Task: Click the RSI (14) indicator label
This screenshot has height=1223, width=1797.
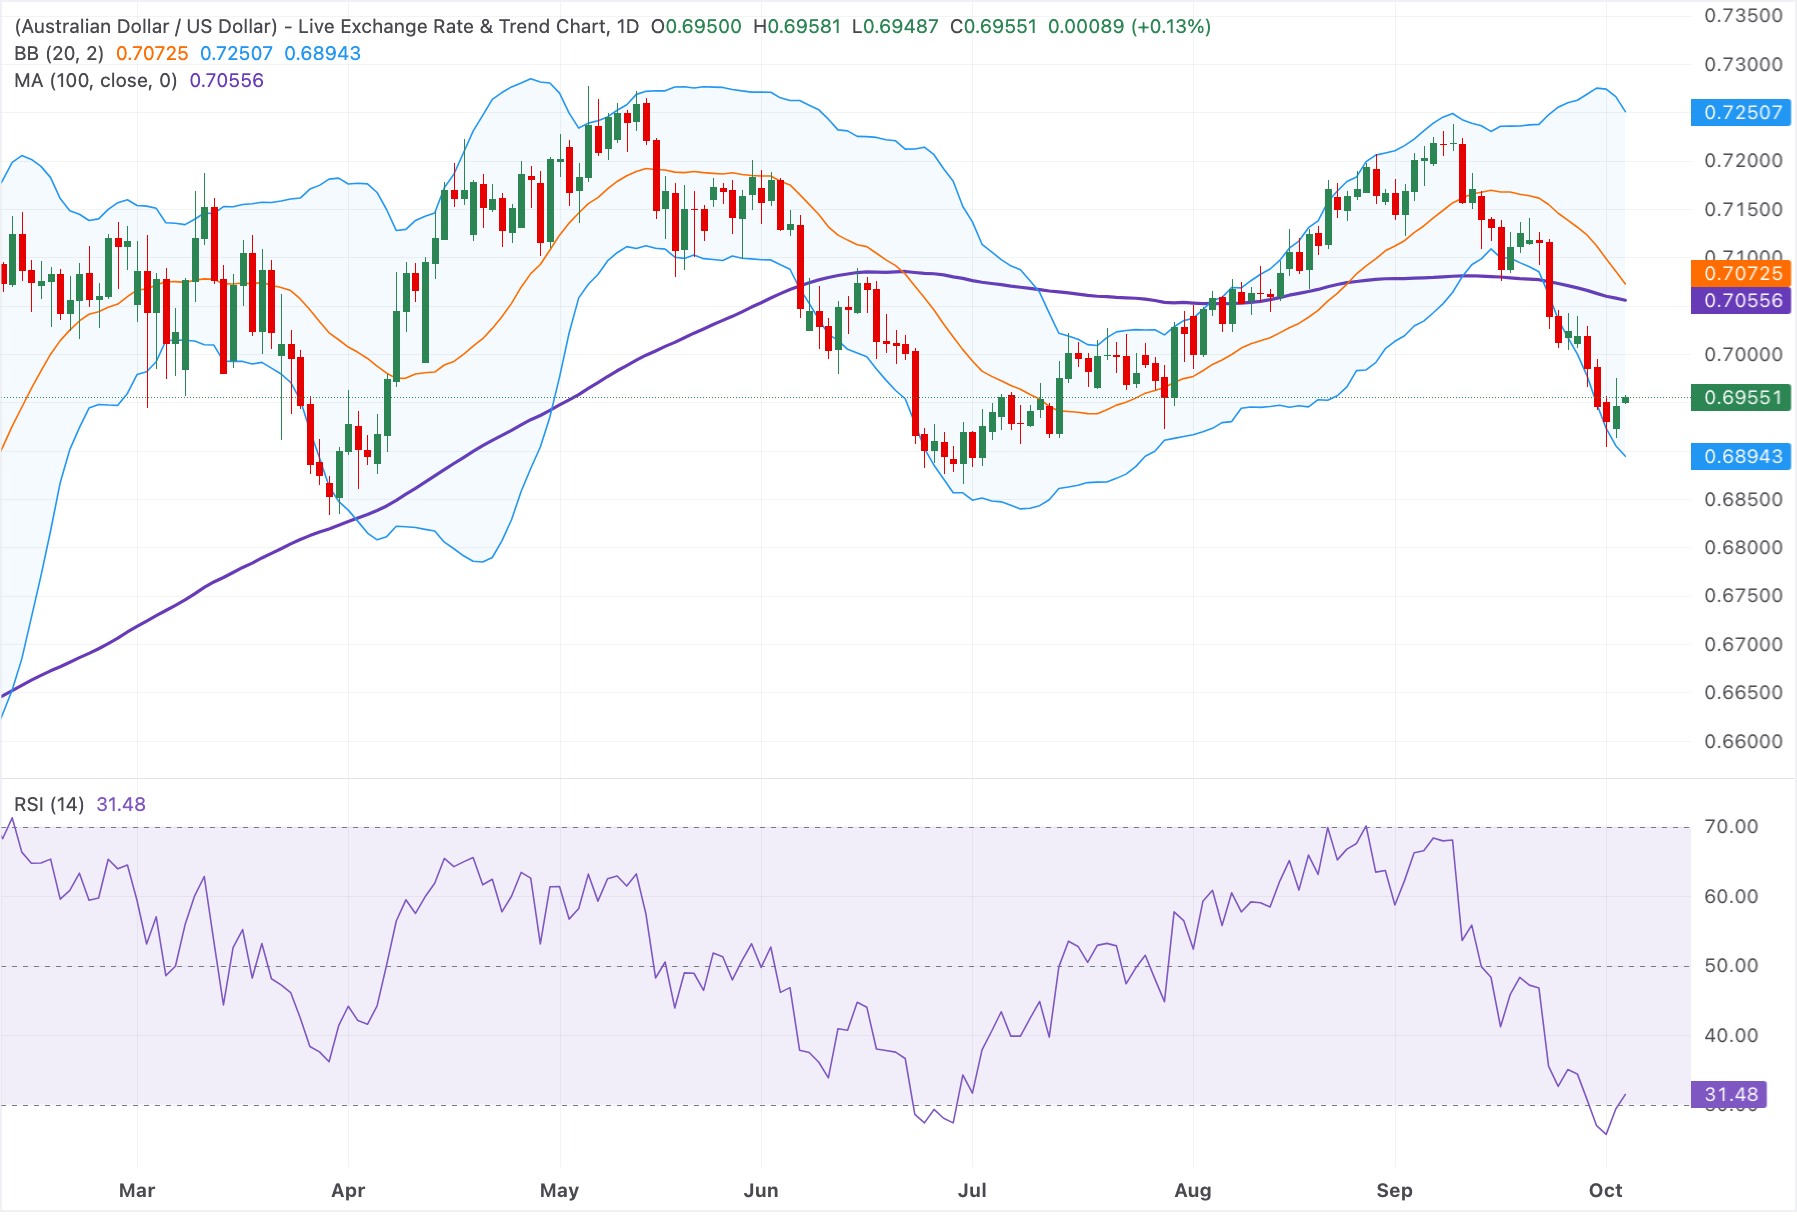Action: (x=49, y=804)
